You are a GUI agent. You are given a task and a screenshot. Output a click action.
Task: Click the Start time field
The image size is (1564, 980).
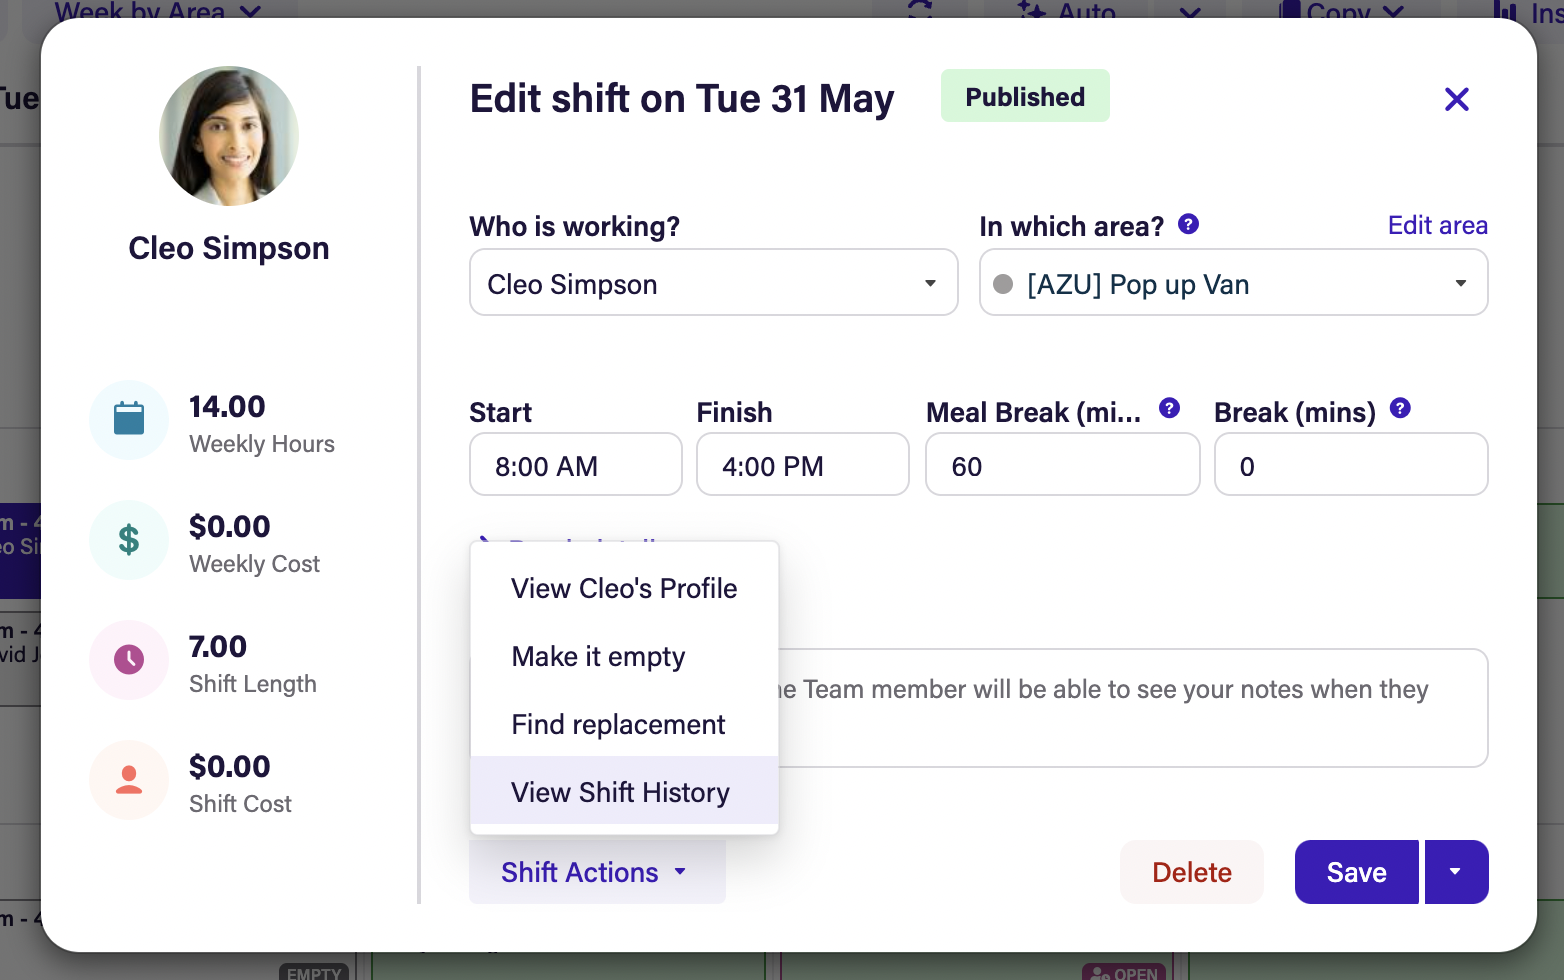click(x=575, y=465)
